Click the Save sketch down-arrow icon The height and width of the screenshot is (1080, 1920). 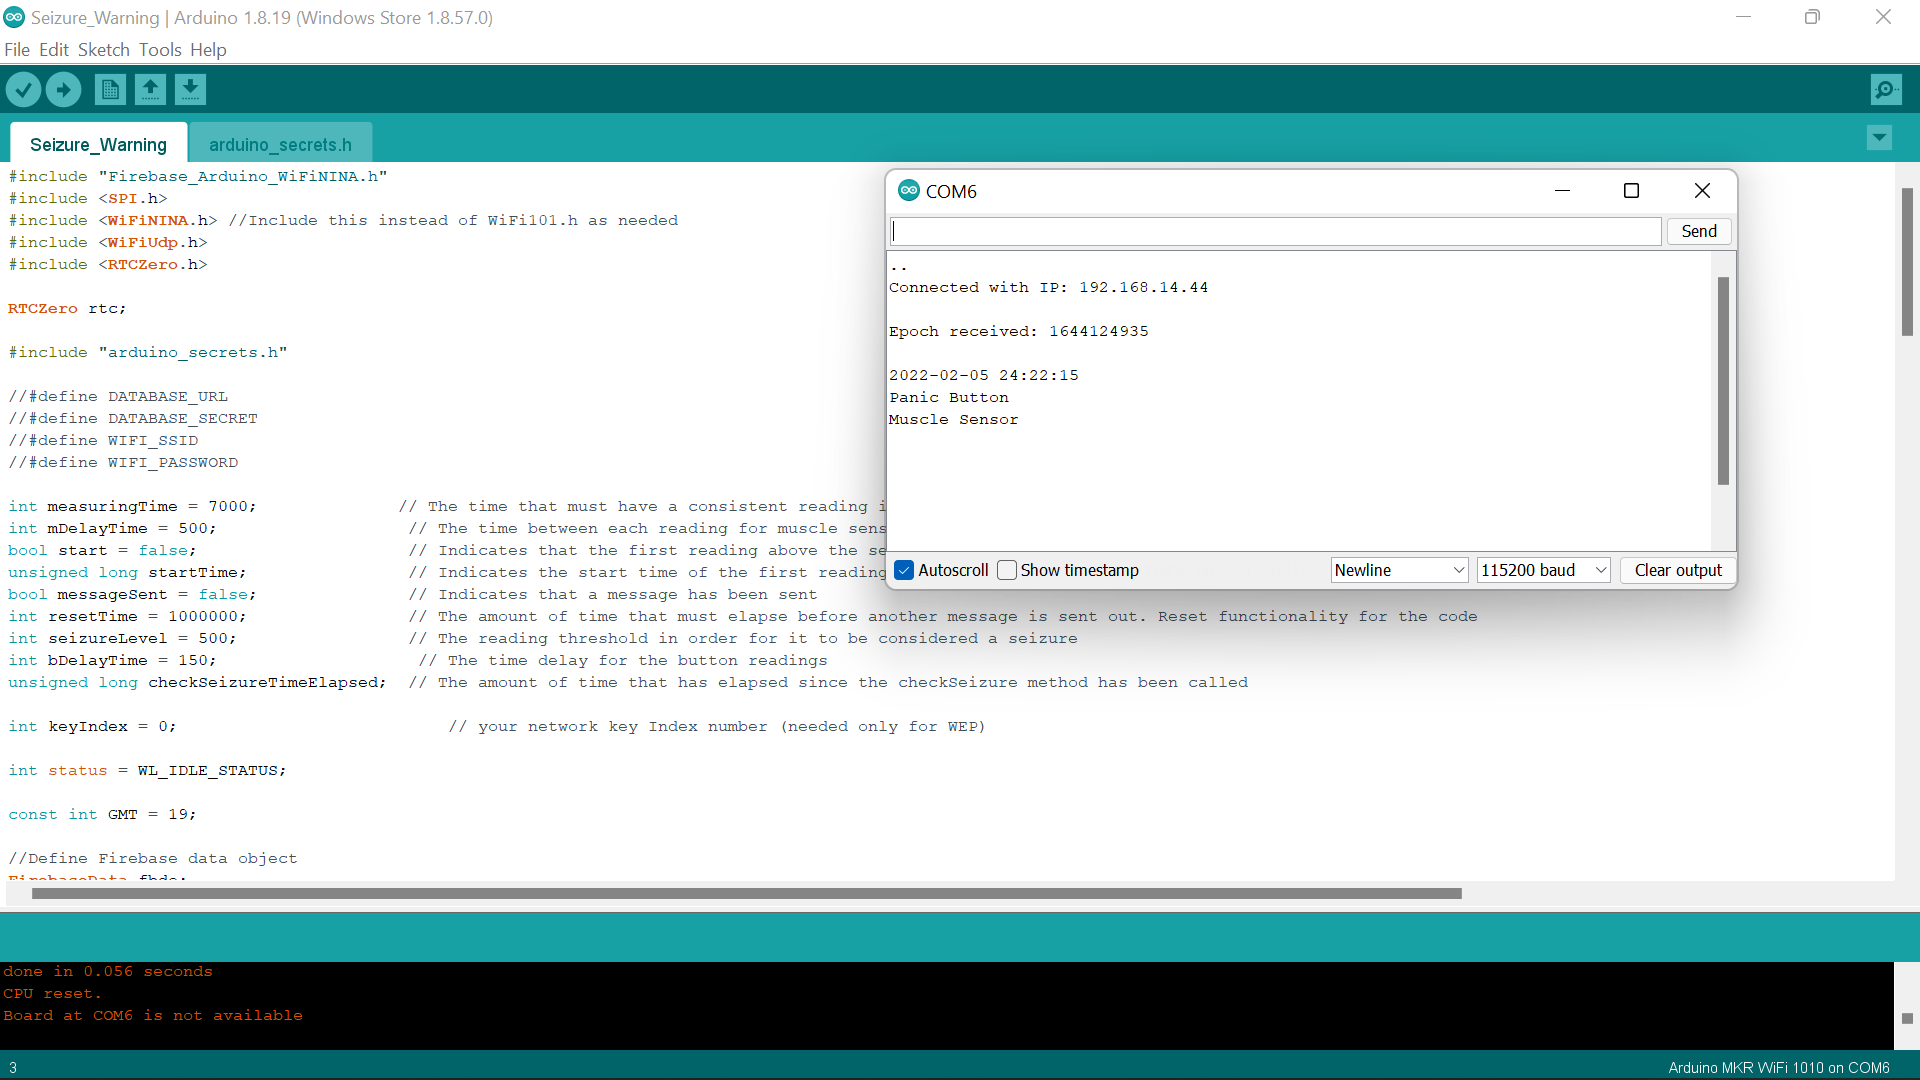point(190,90)
